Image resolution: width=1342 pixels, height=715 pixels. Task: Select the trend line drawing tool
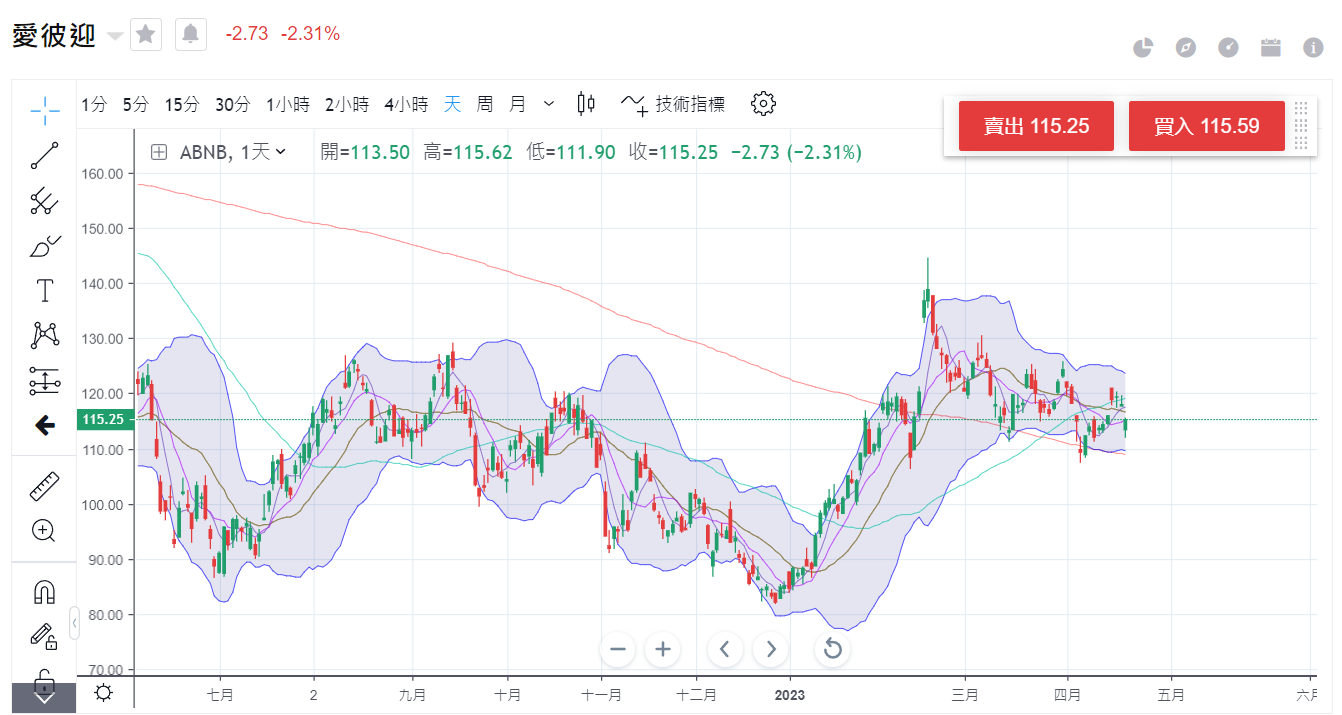(44, 156)
